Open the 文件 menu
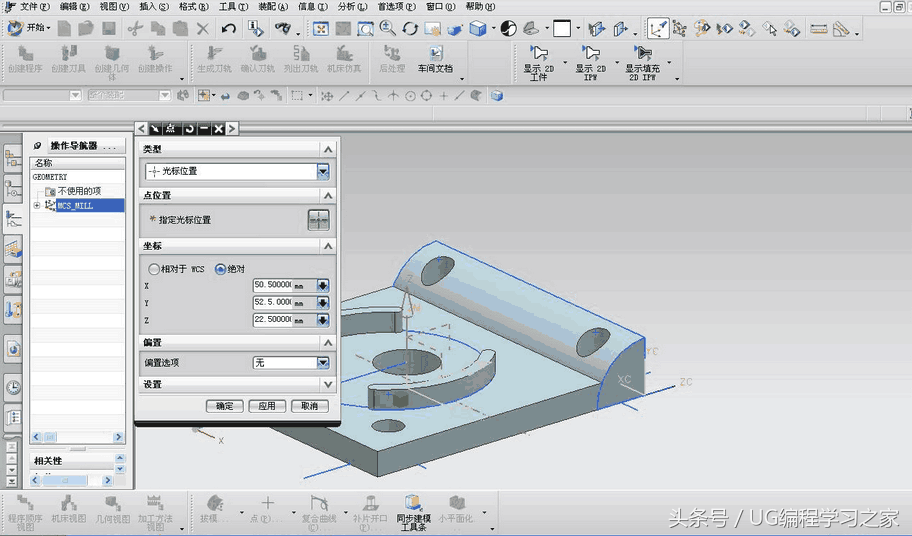The image size is (912, 536). (x=34, y=6)
